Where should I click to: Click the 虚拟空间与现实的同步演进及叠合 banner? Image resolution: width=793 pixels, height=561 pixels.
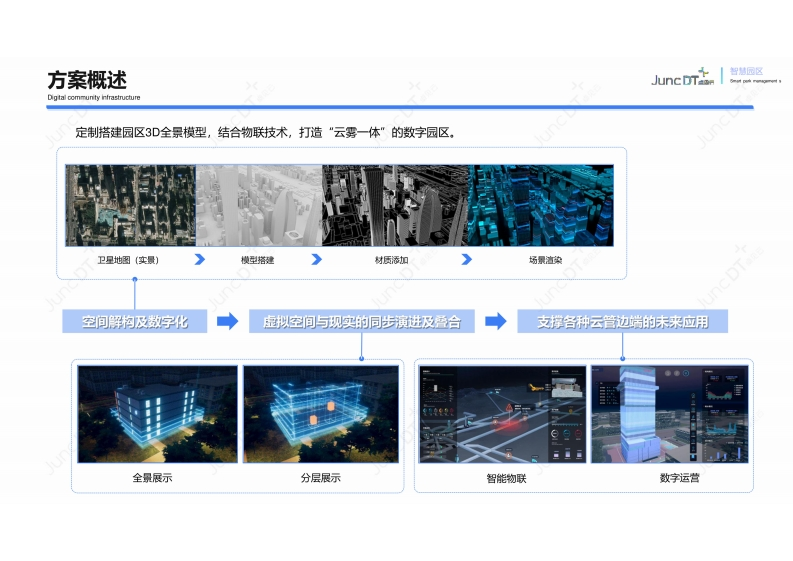(x=362, y=321)
